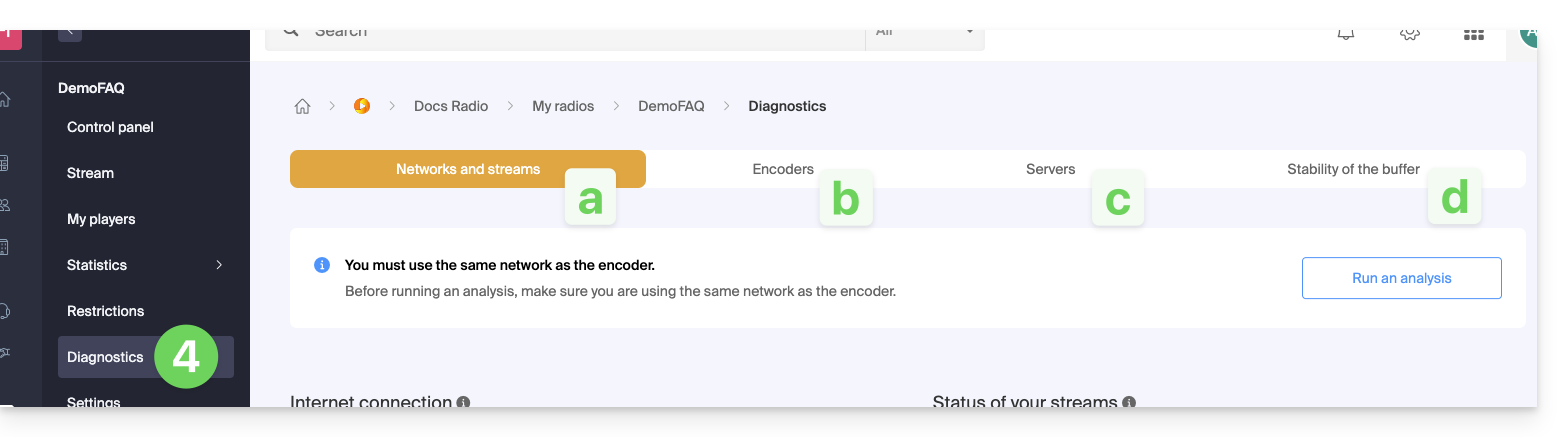Click the blue info icon in the notice
Screen dimensions: 1567x437
tap(322, 265)
